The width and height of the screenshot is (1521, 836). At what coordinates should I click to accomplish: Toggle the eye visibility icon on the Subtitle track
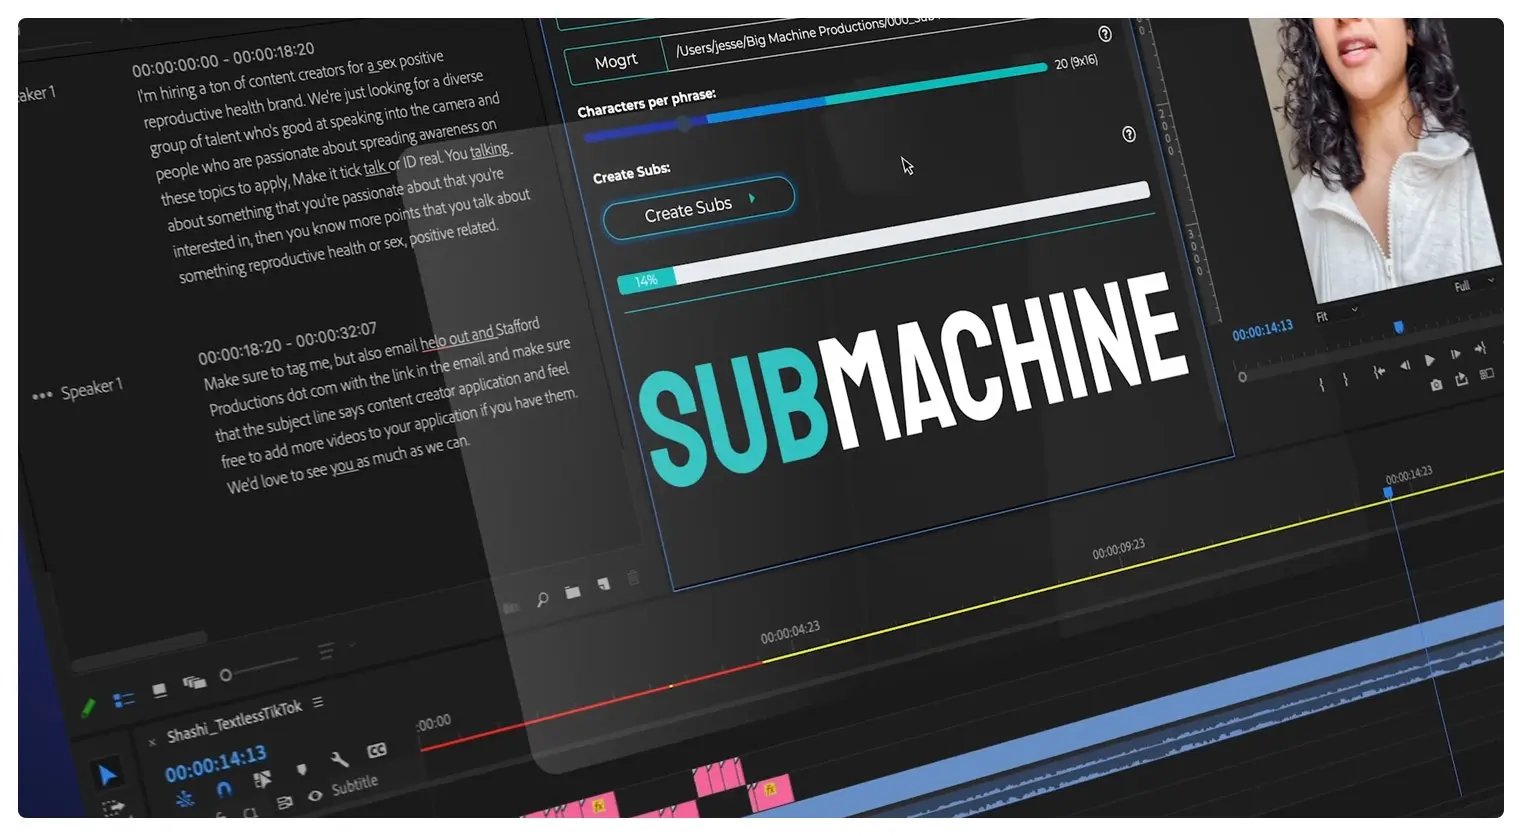click(315, 794)
